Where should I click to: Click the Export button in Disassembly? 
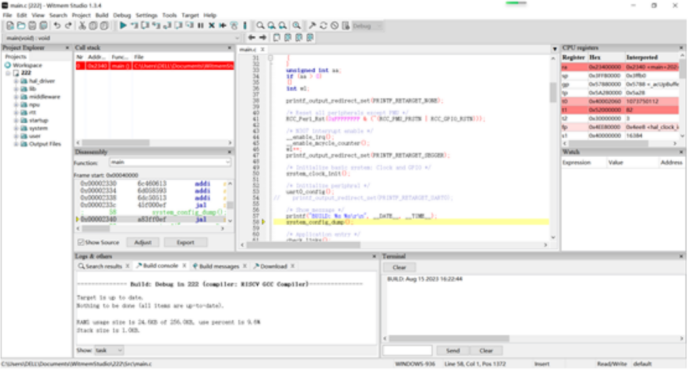[185, 242]
